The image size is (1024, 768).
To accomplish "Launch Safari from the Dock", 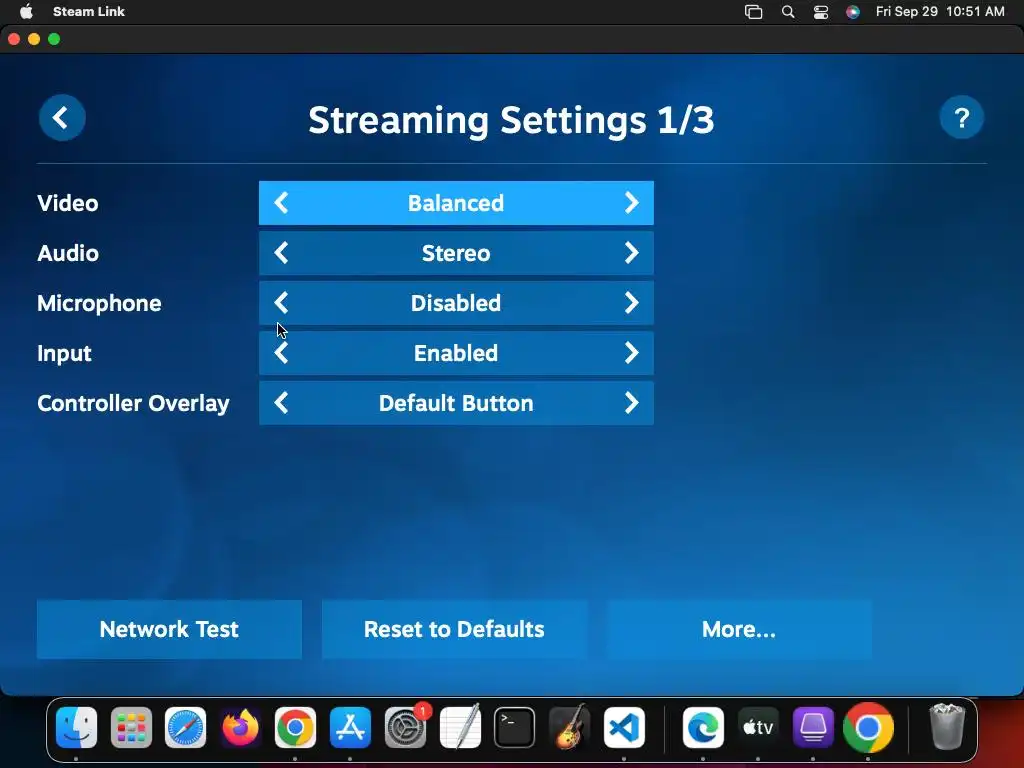I will (x=185, y=728).
